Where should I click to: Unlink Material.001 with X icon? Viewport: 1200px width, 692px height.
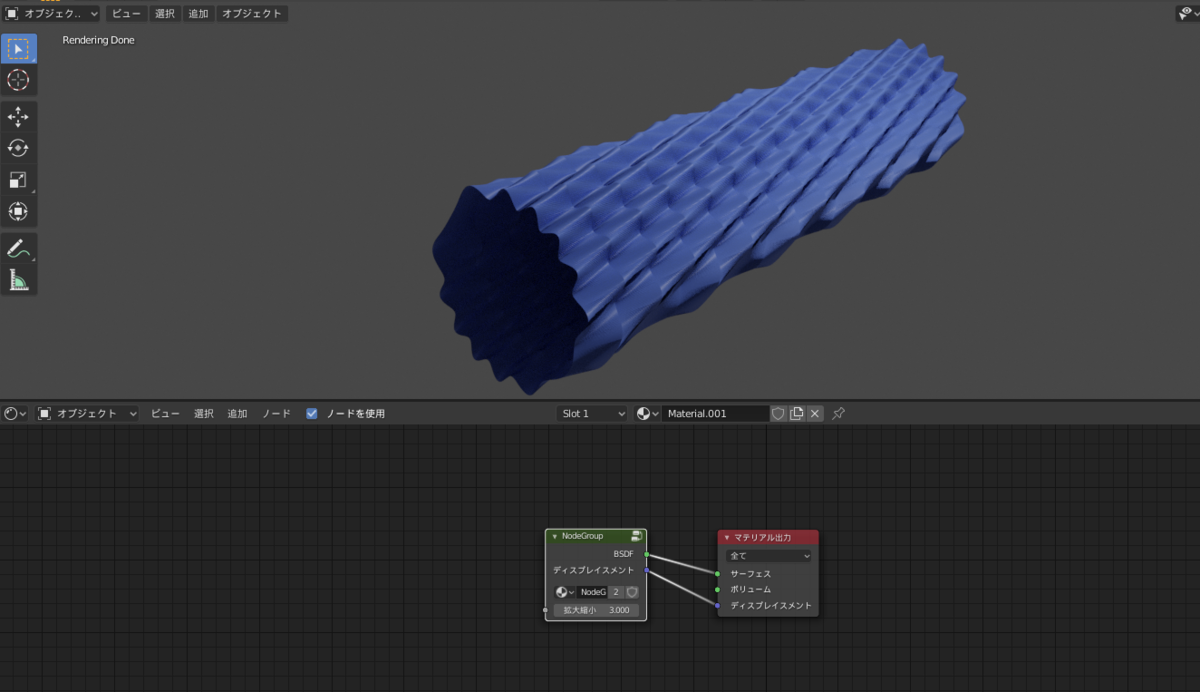815,413
